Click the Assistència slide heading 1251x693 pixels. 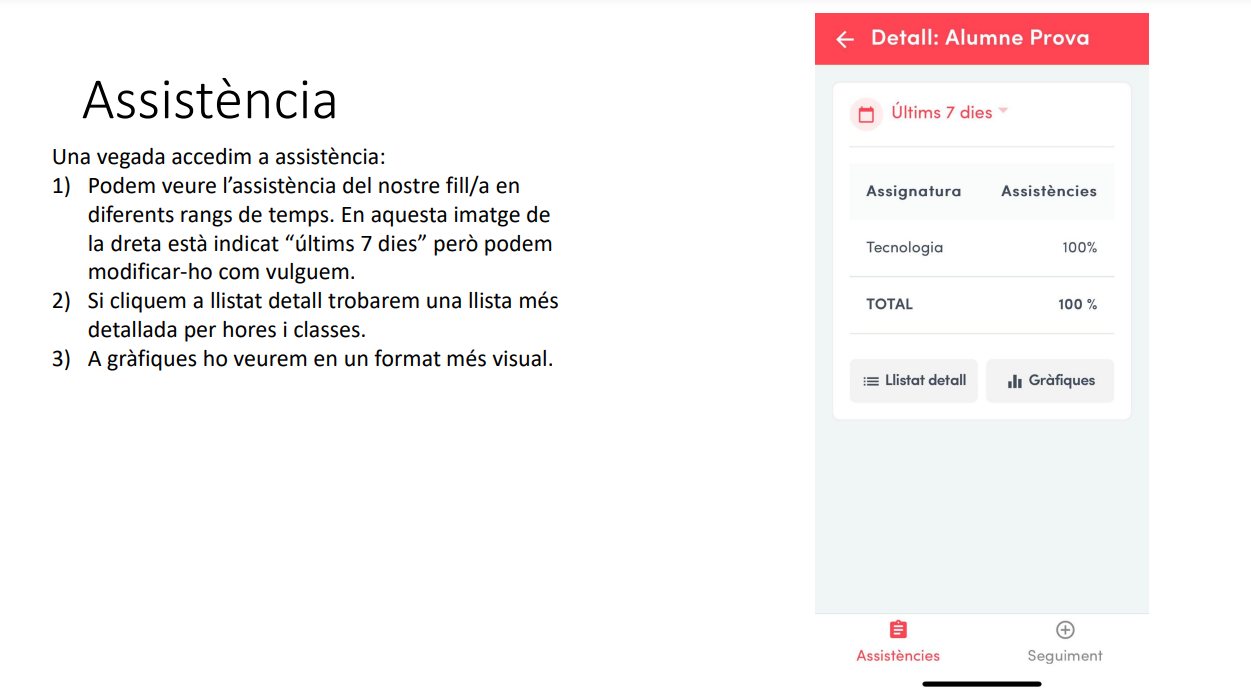pos(210,100)
